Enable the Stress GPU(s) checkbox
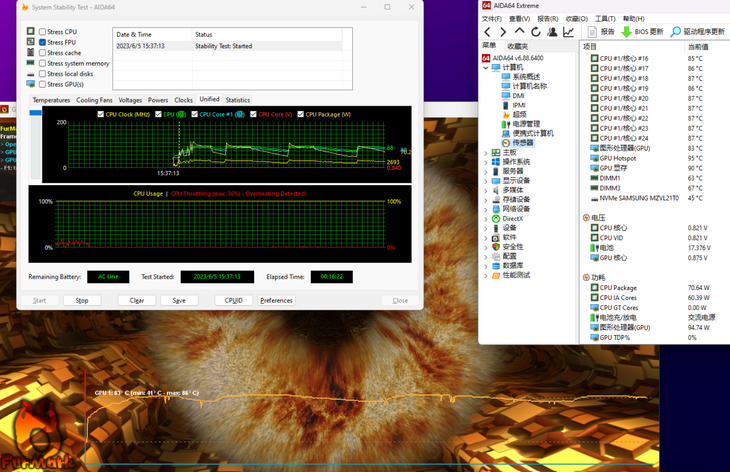 pos(42,84)
